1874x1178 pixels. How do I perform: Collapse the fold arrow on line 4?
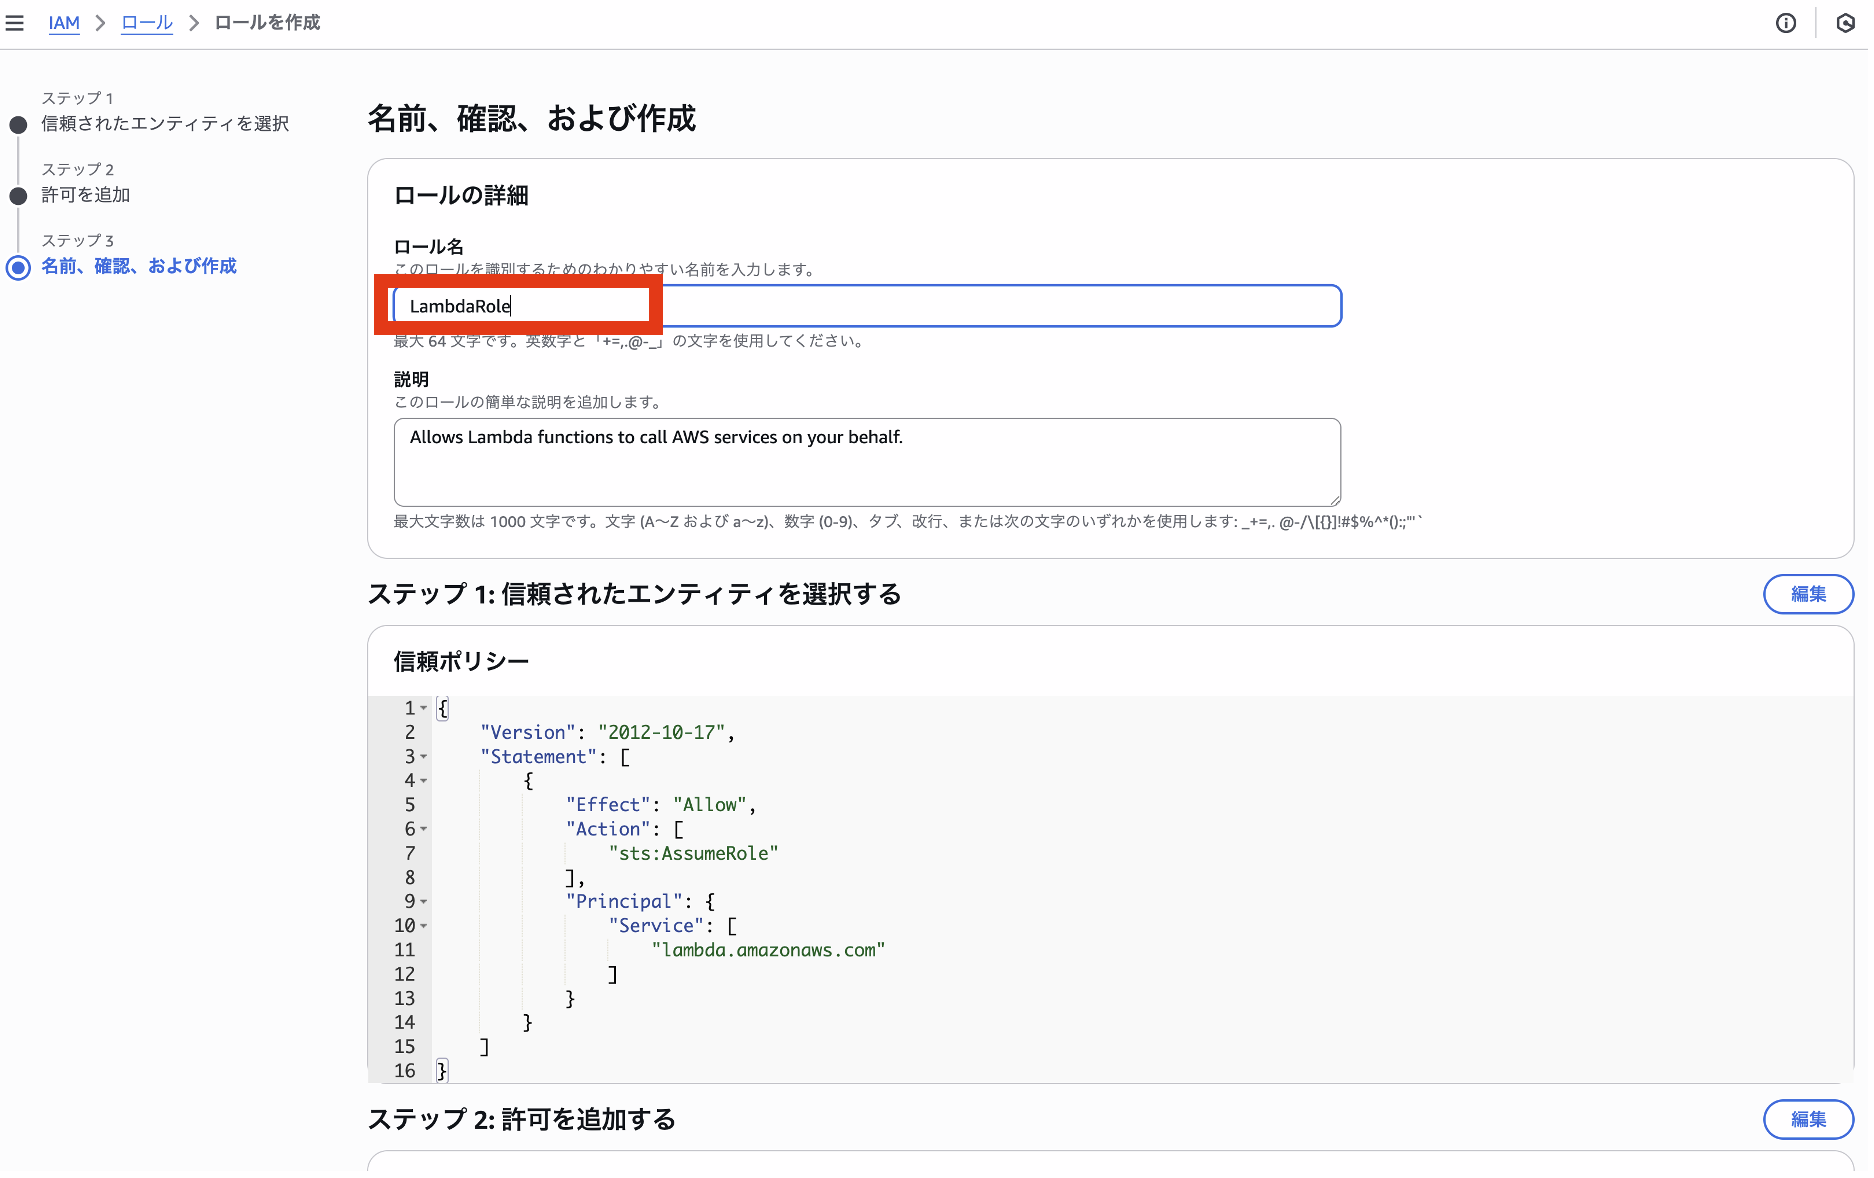point(424,781)
